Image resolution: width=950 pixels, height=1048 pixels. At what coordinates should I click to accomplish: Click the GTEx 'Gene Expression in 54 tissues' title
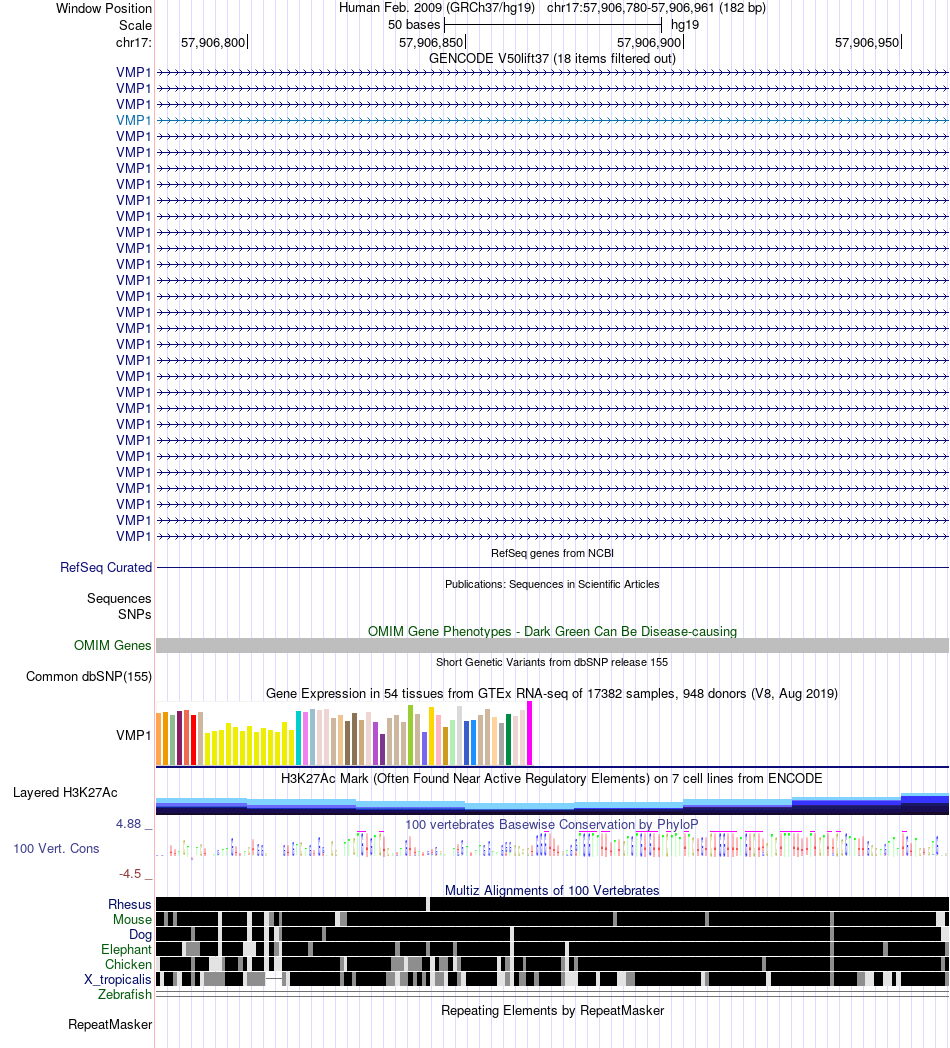552,694
